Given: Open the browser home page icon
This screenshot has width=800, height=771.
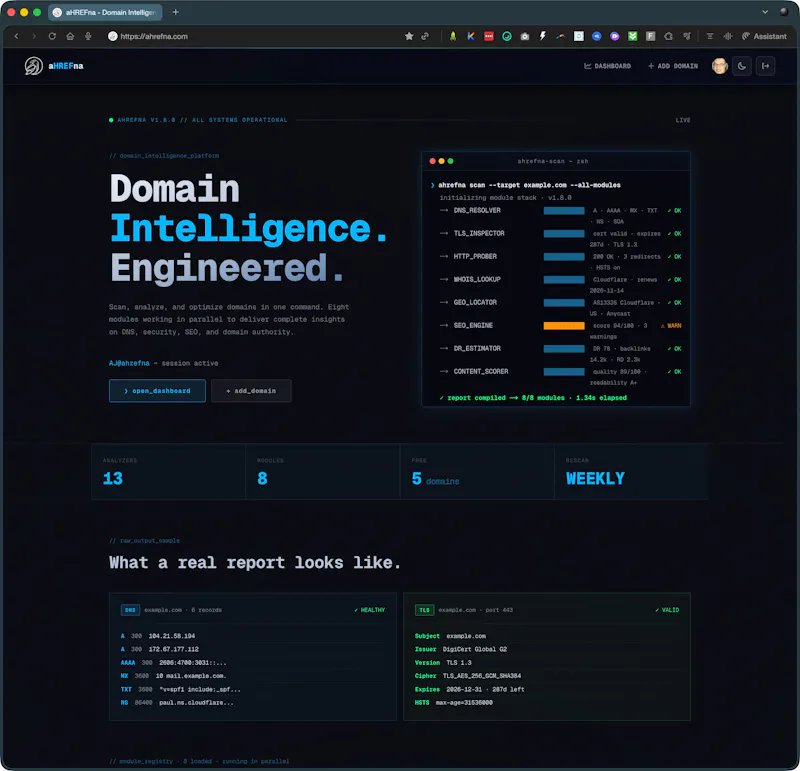Looking at the screenshot, I should click(x=70, y=36).
